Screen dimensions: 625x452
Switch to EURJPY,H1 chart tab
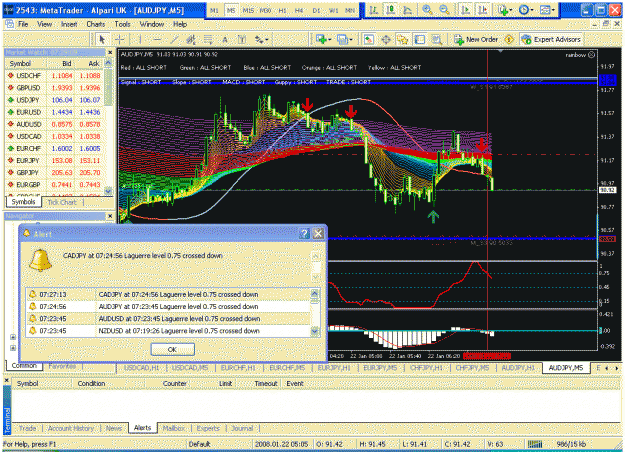pyautogui.click(x=334, y=368)
